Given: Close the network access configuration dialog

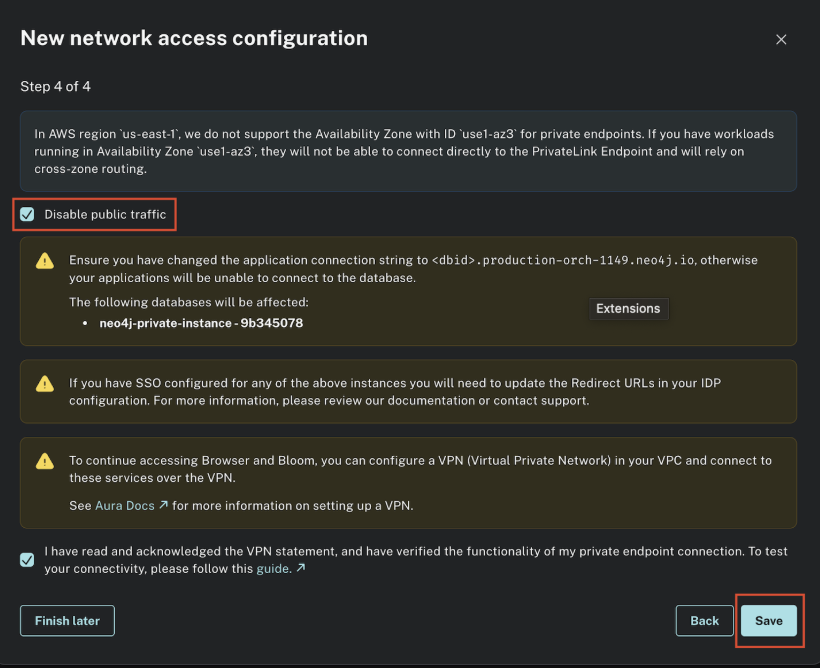Looking at the screenshot, I should pos(781,39).
